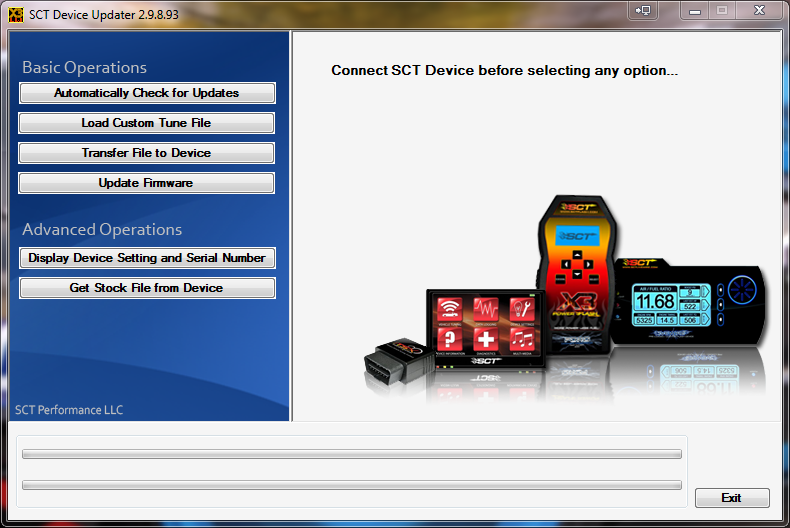
Task: Click Automatically Check for Updates button
Action: (x=147, y=93)
